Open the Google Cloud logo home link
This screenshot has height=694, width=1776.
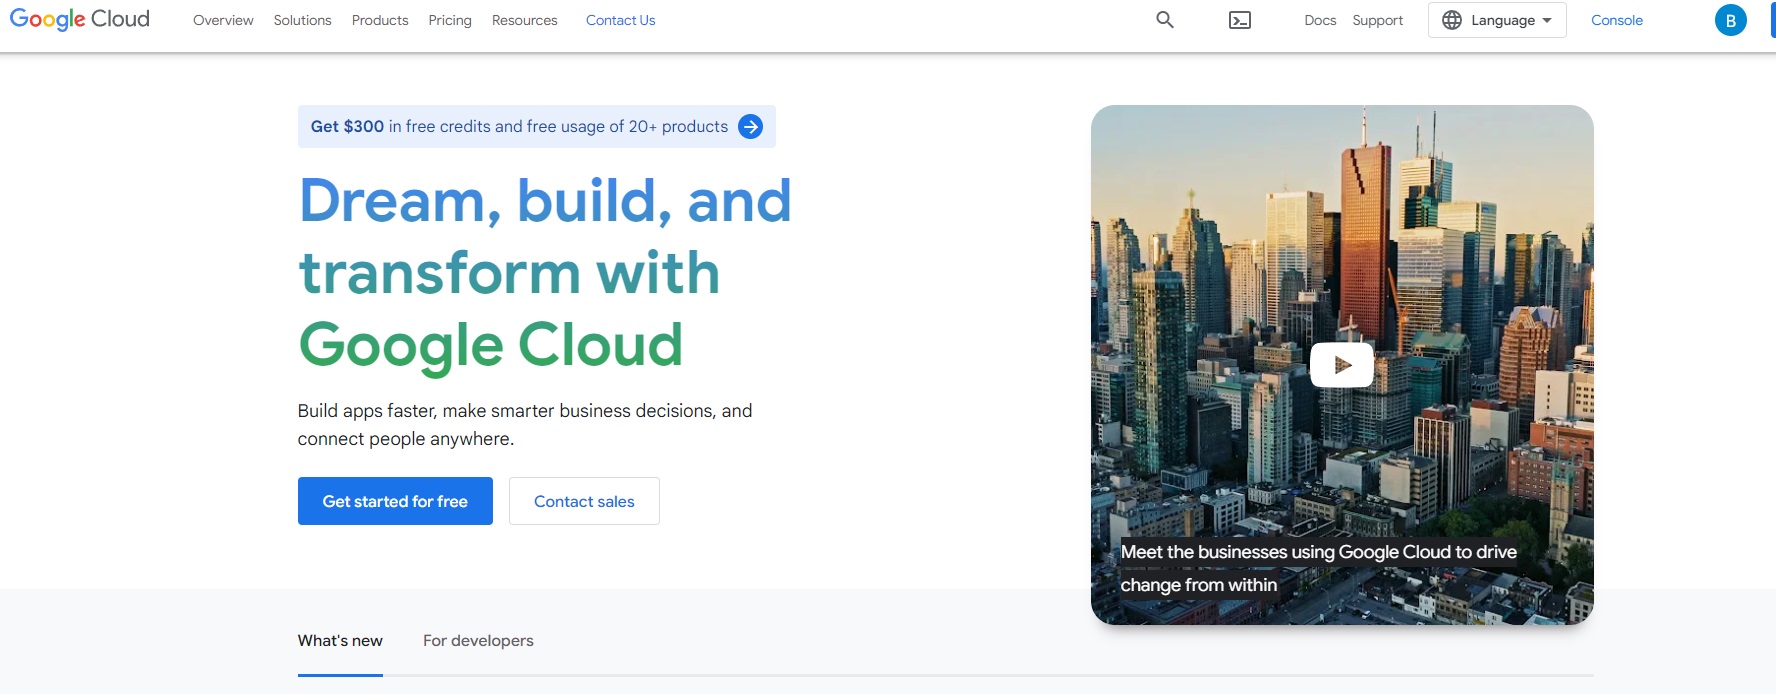(80, 19)
